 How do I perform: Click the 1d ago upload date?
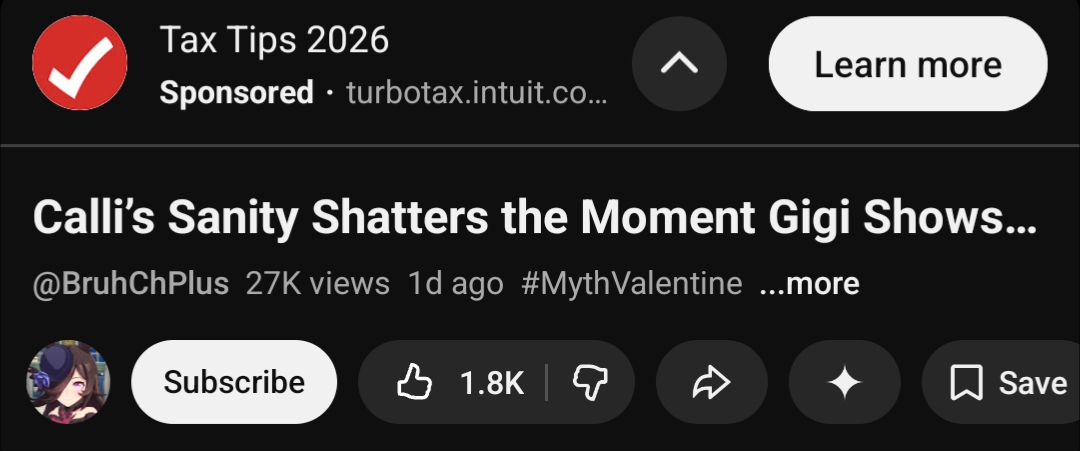[x=455, y=283]
